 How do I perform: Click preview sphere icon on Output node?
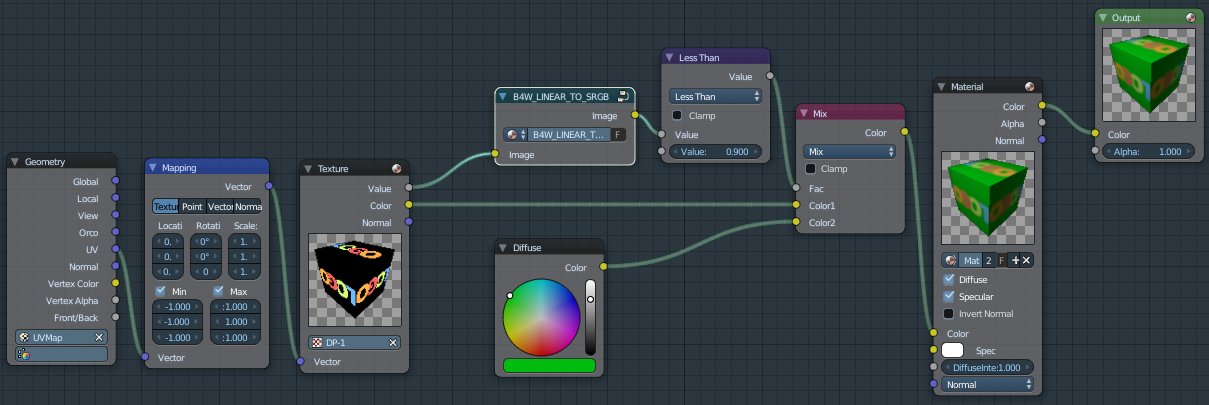(x=1190, y=18)
